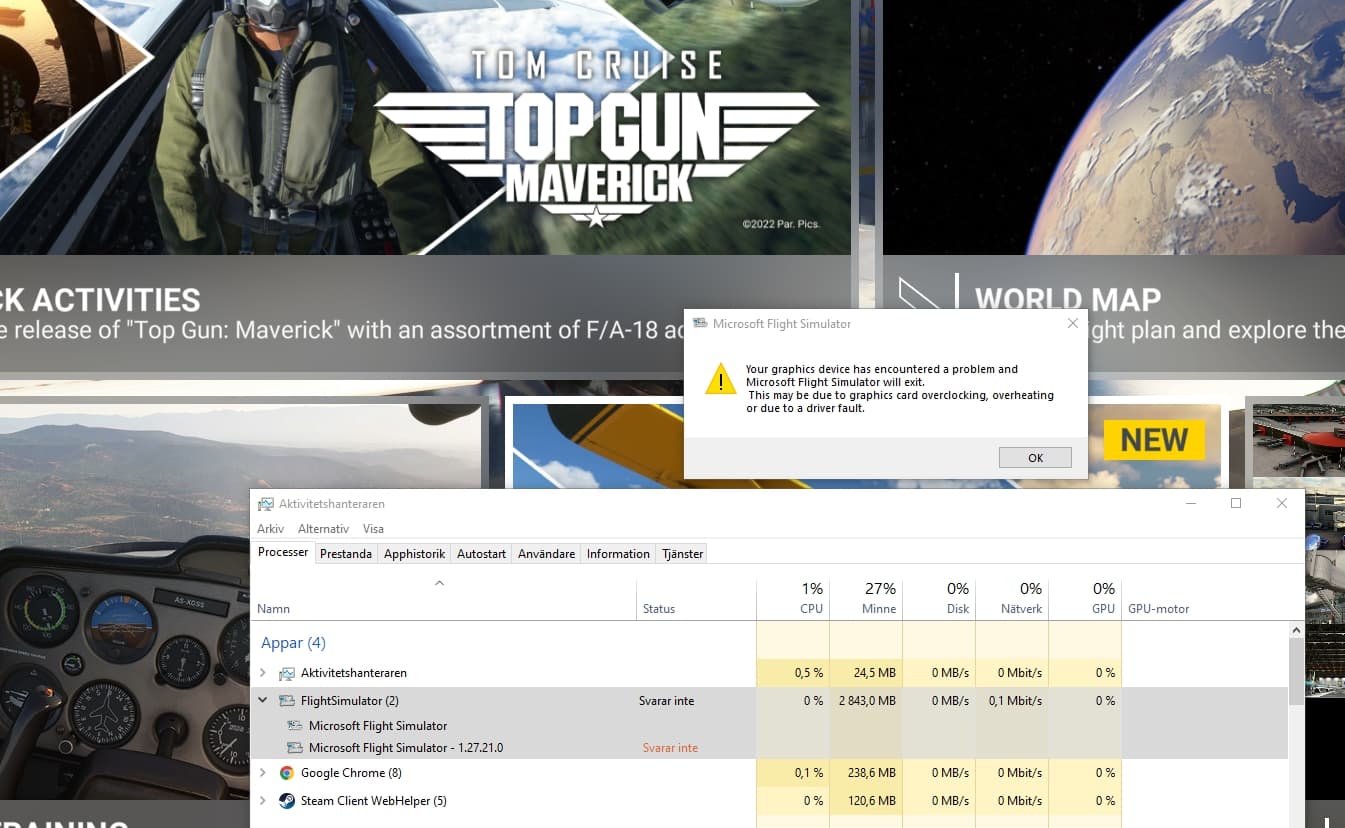Click the FlightSimulator process icon
Image resolution: width=1345 pixels, height=828 pixels.
[x=287, y=701]
